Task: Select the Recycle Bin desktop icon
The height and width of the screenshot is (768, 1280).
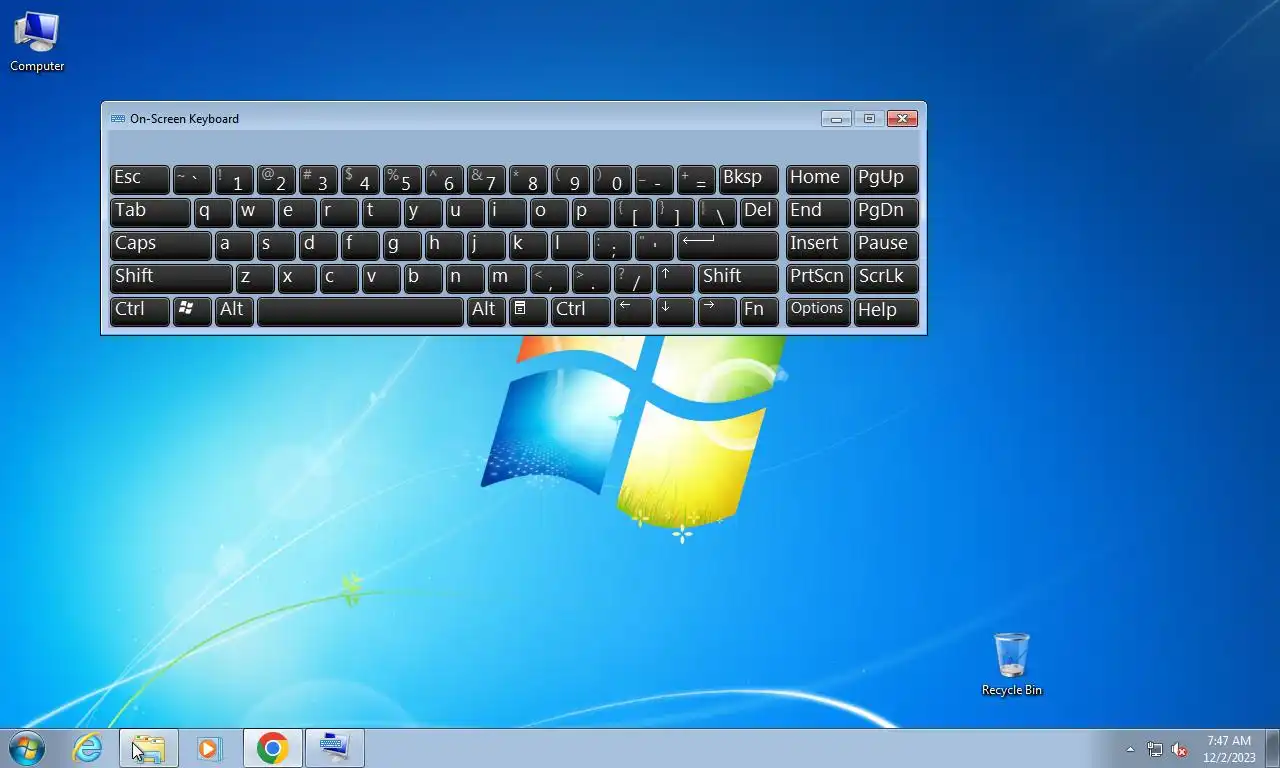Action: click(x=1012, y=665)
